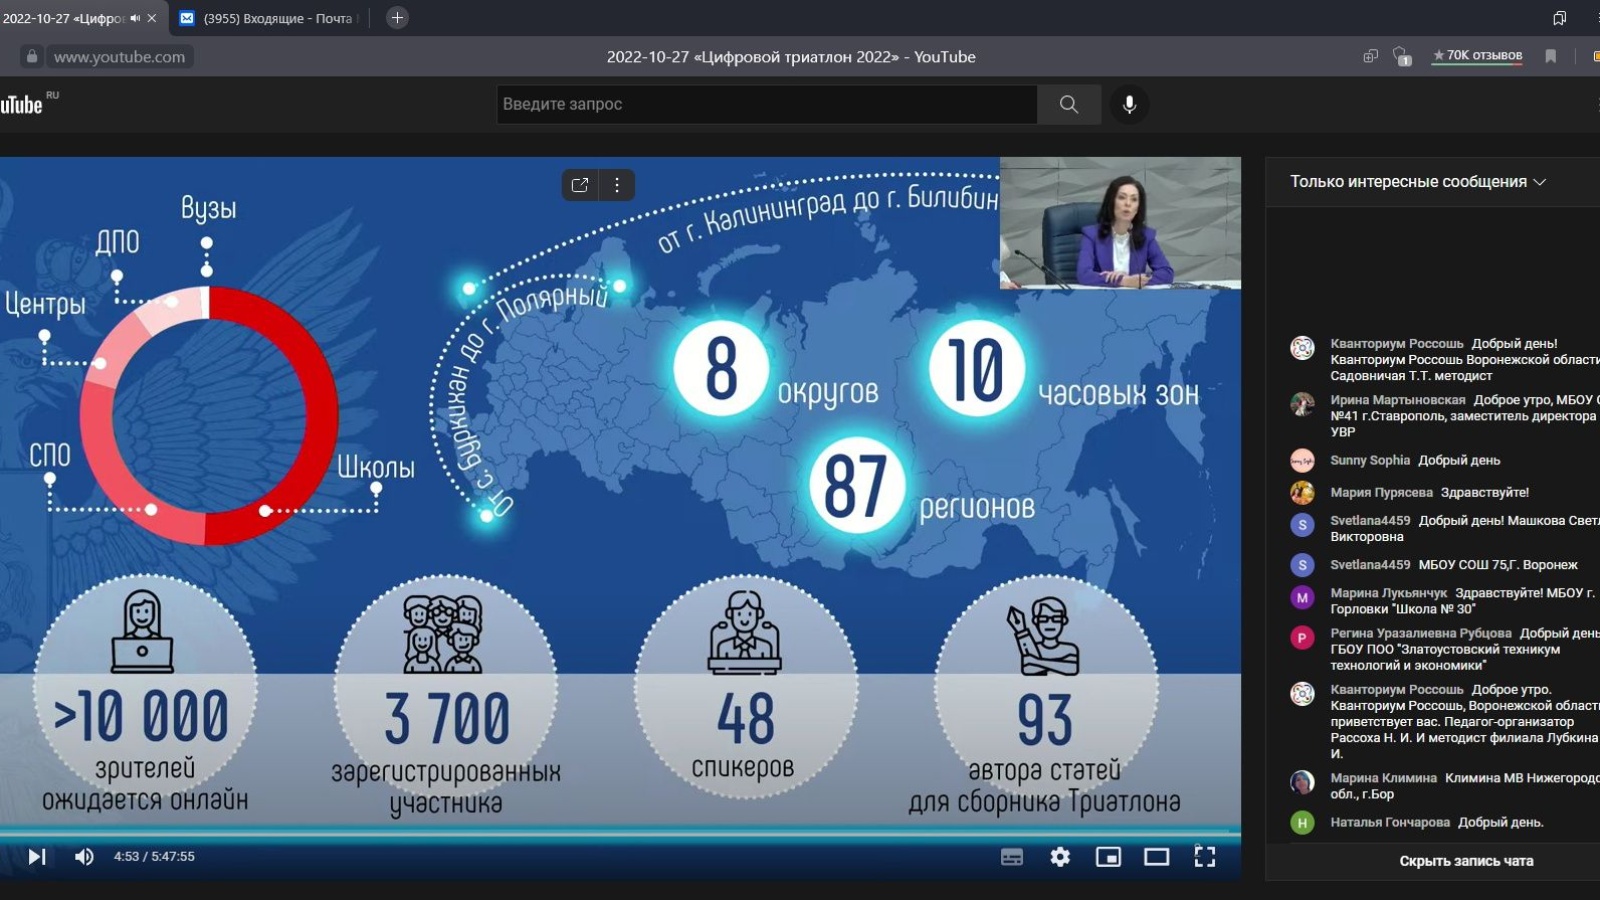The width and height of the screenshot is (1600, 900).
Task: Open three-dot menu over the video
Action: 617,185
